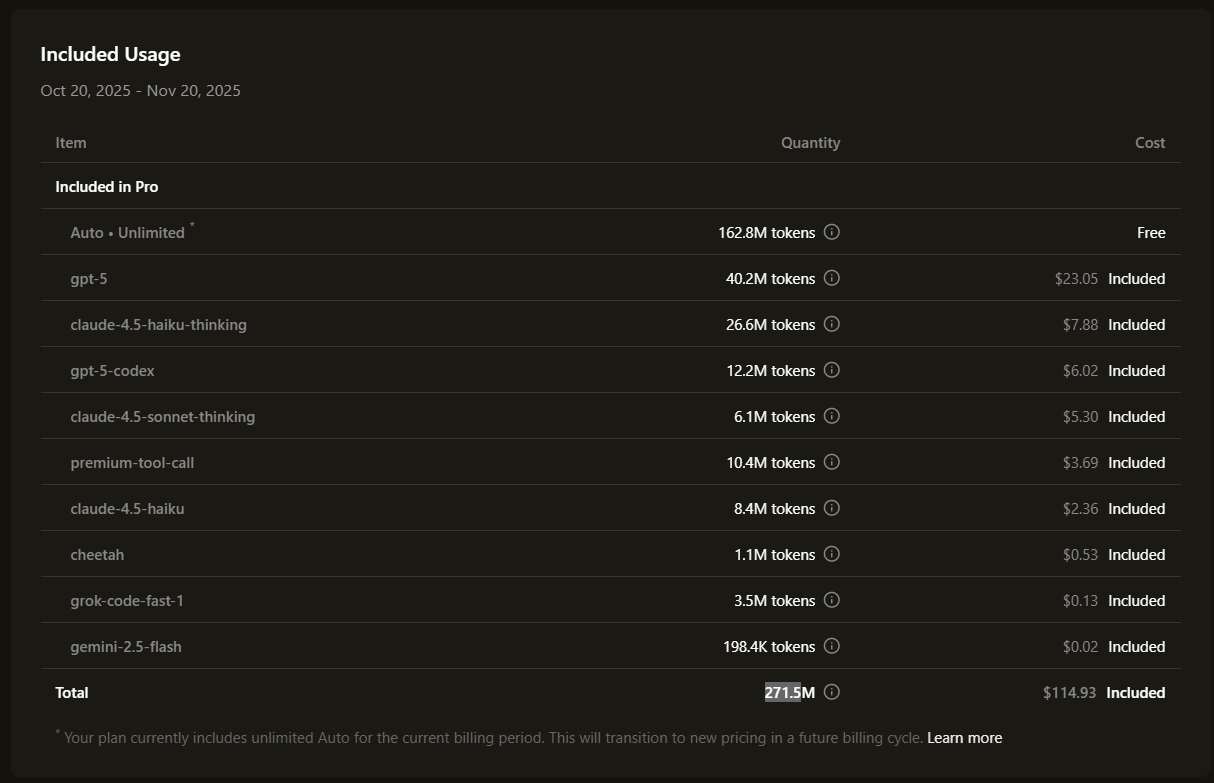This screenshot has height=783, width=1214.
Task: Click the Cost column header
Action: pyautogui.click(x=1150, y=143)
